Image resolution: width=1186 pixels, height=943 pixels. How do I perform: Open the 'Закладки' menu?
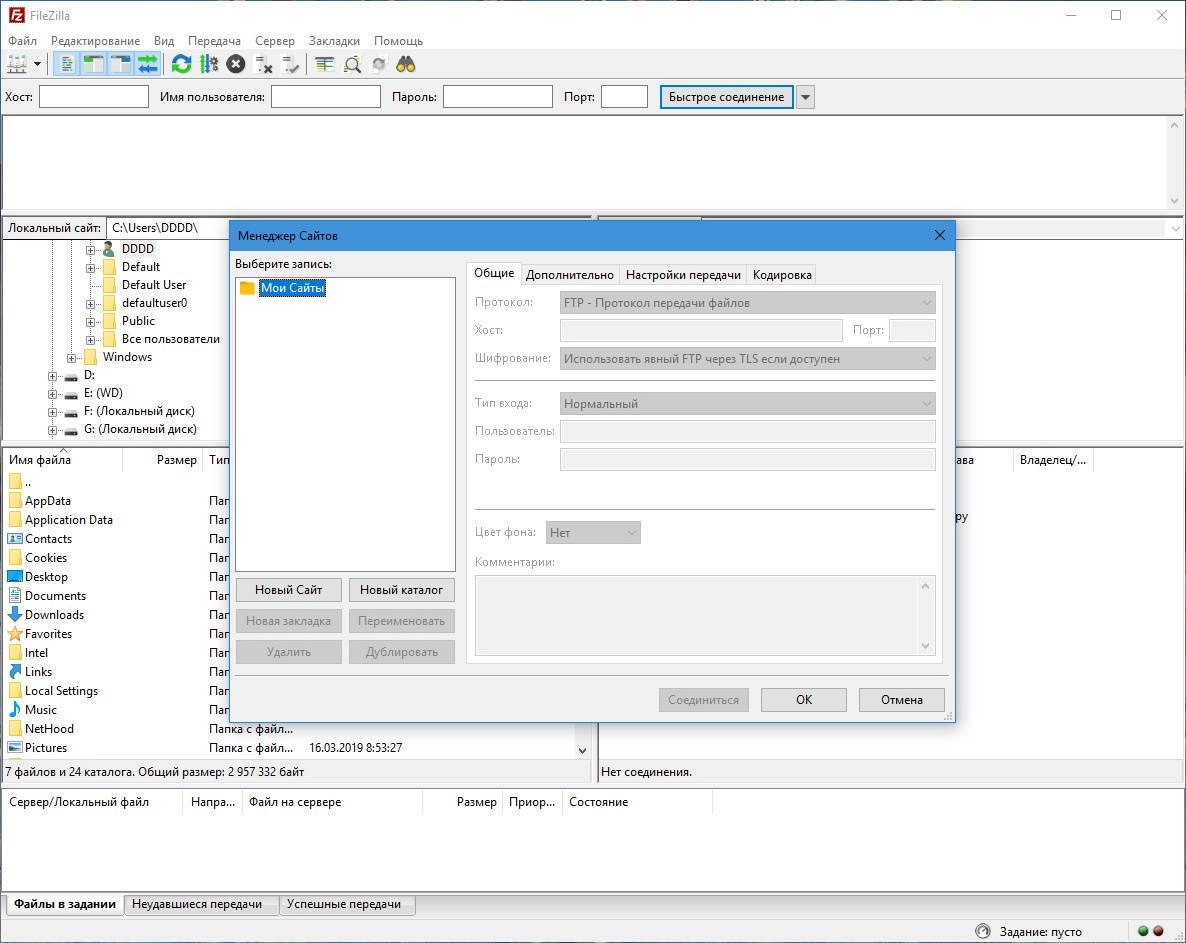[x=334, y=41]
